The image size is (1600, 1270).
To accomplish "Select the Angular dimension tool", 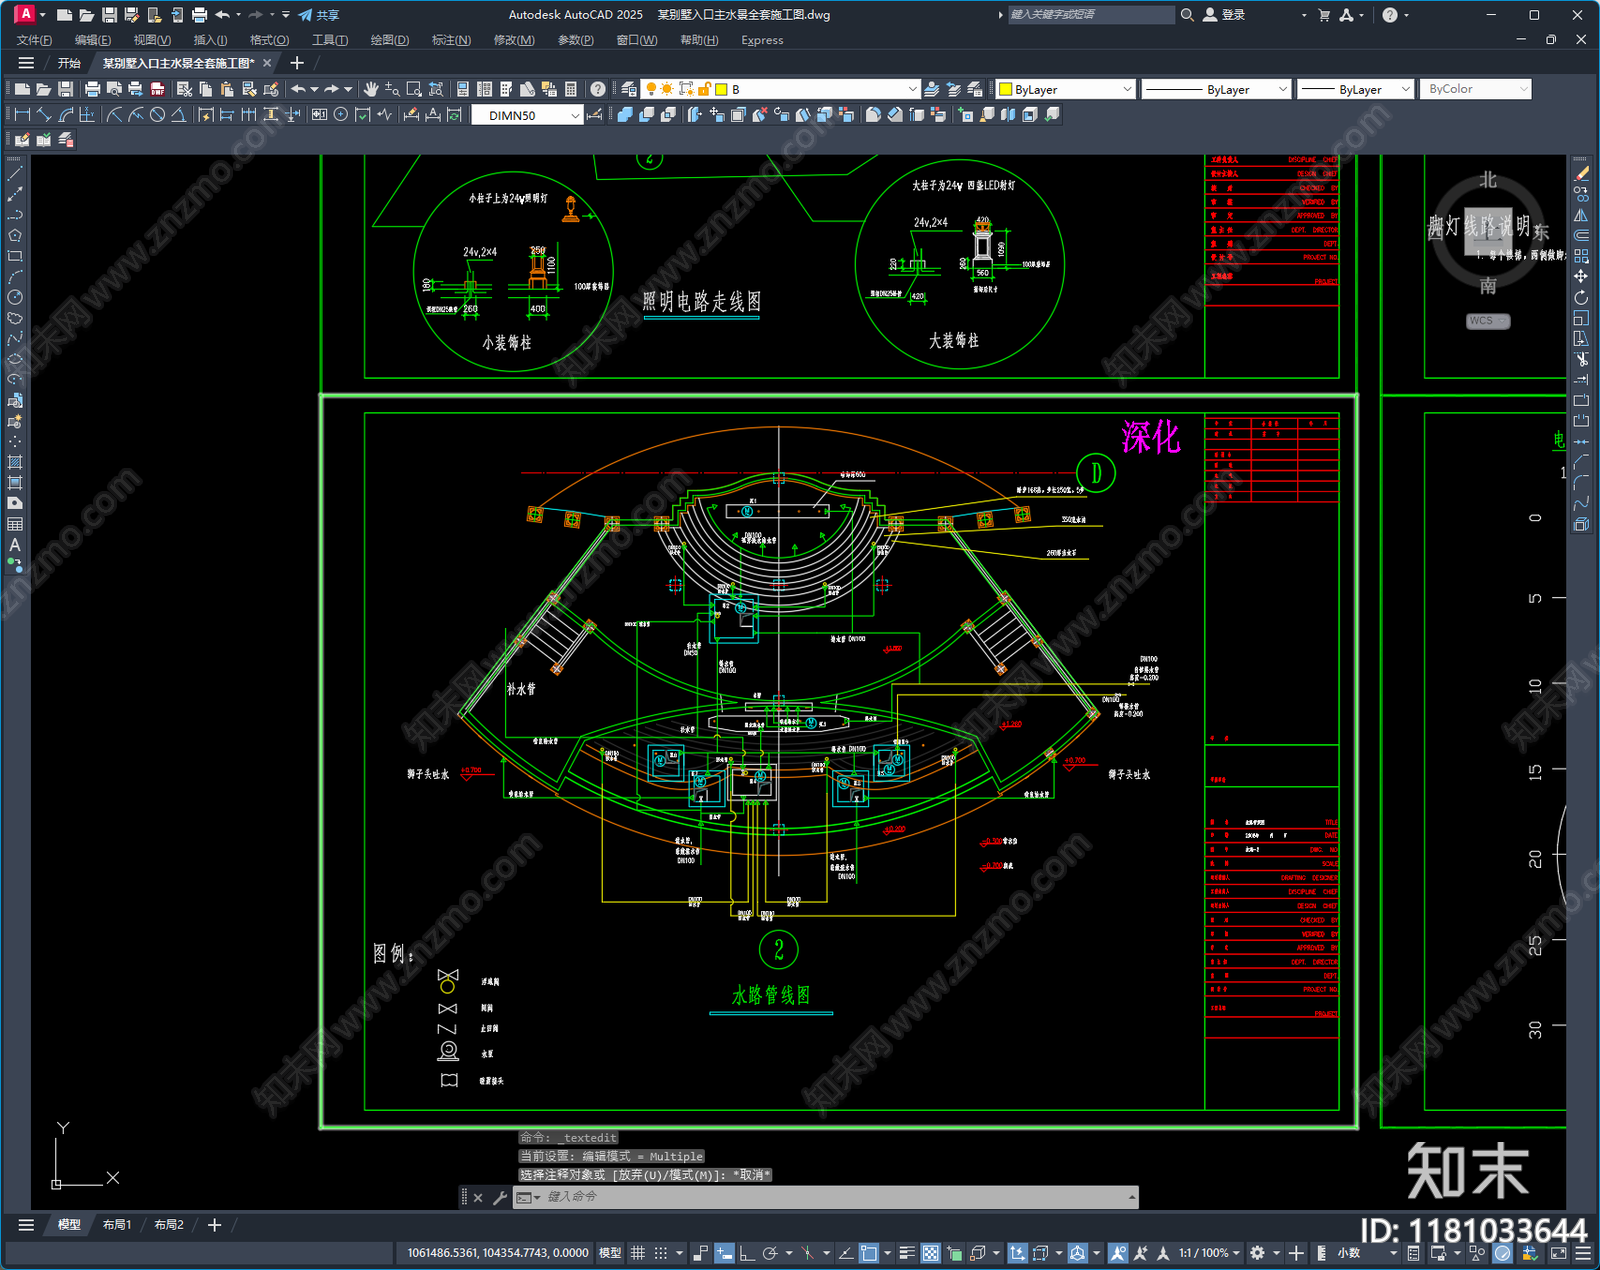I will click(178, 115).
